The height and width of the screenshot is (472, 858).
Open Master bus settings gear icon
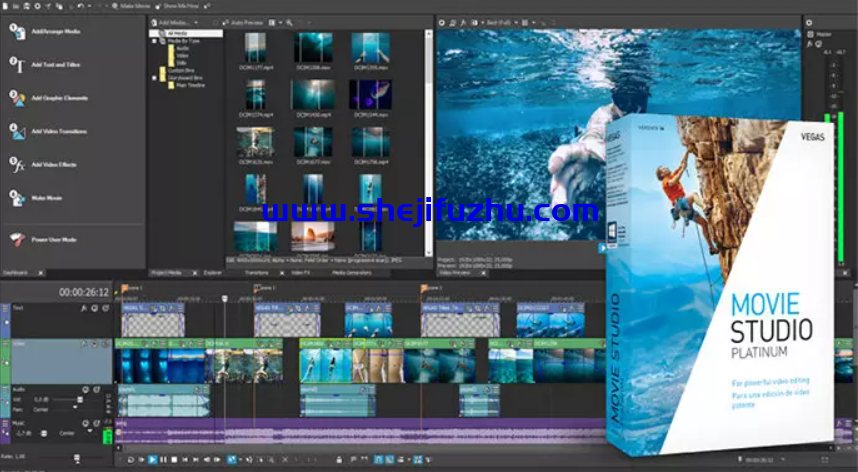(809, 22)
